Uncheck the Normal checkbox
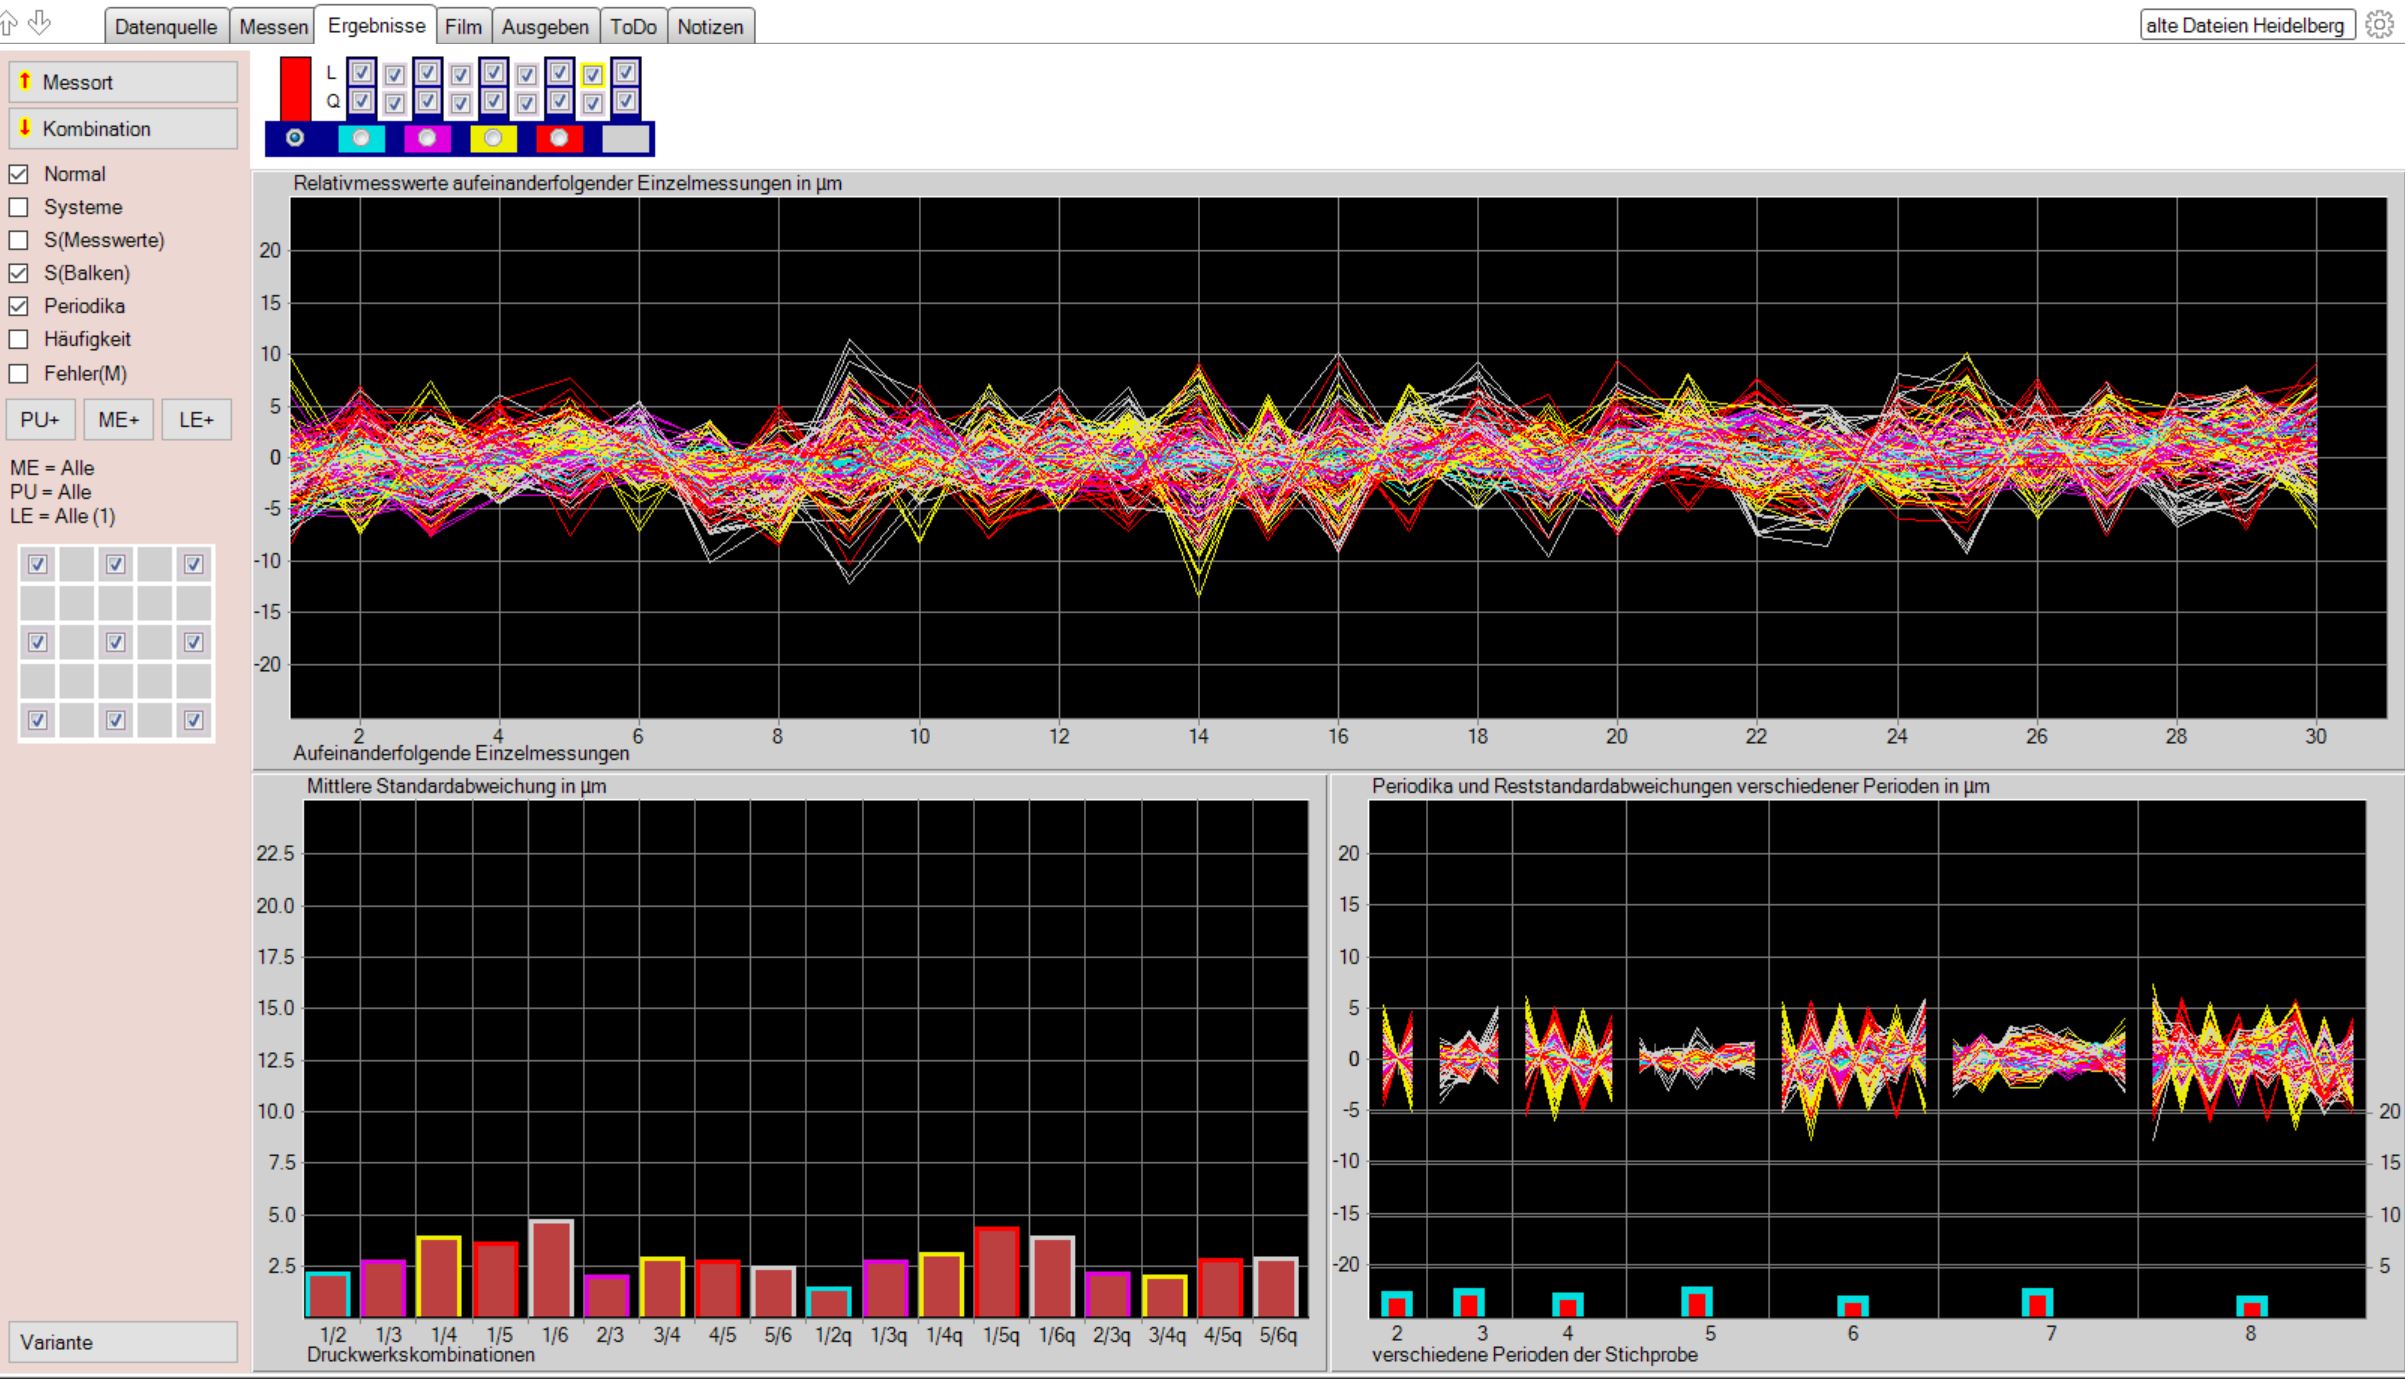 coord(18,174)
